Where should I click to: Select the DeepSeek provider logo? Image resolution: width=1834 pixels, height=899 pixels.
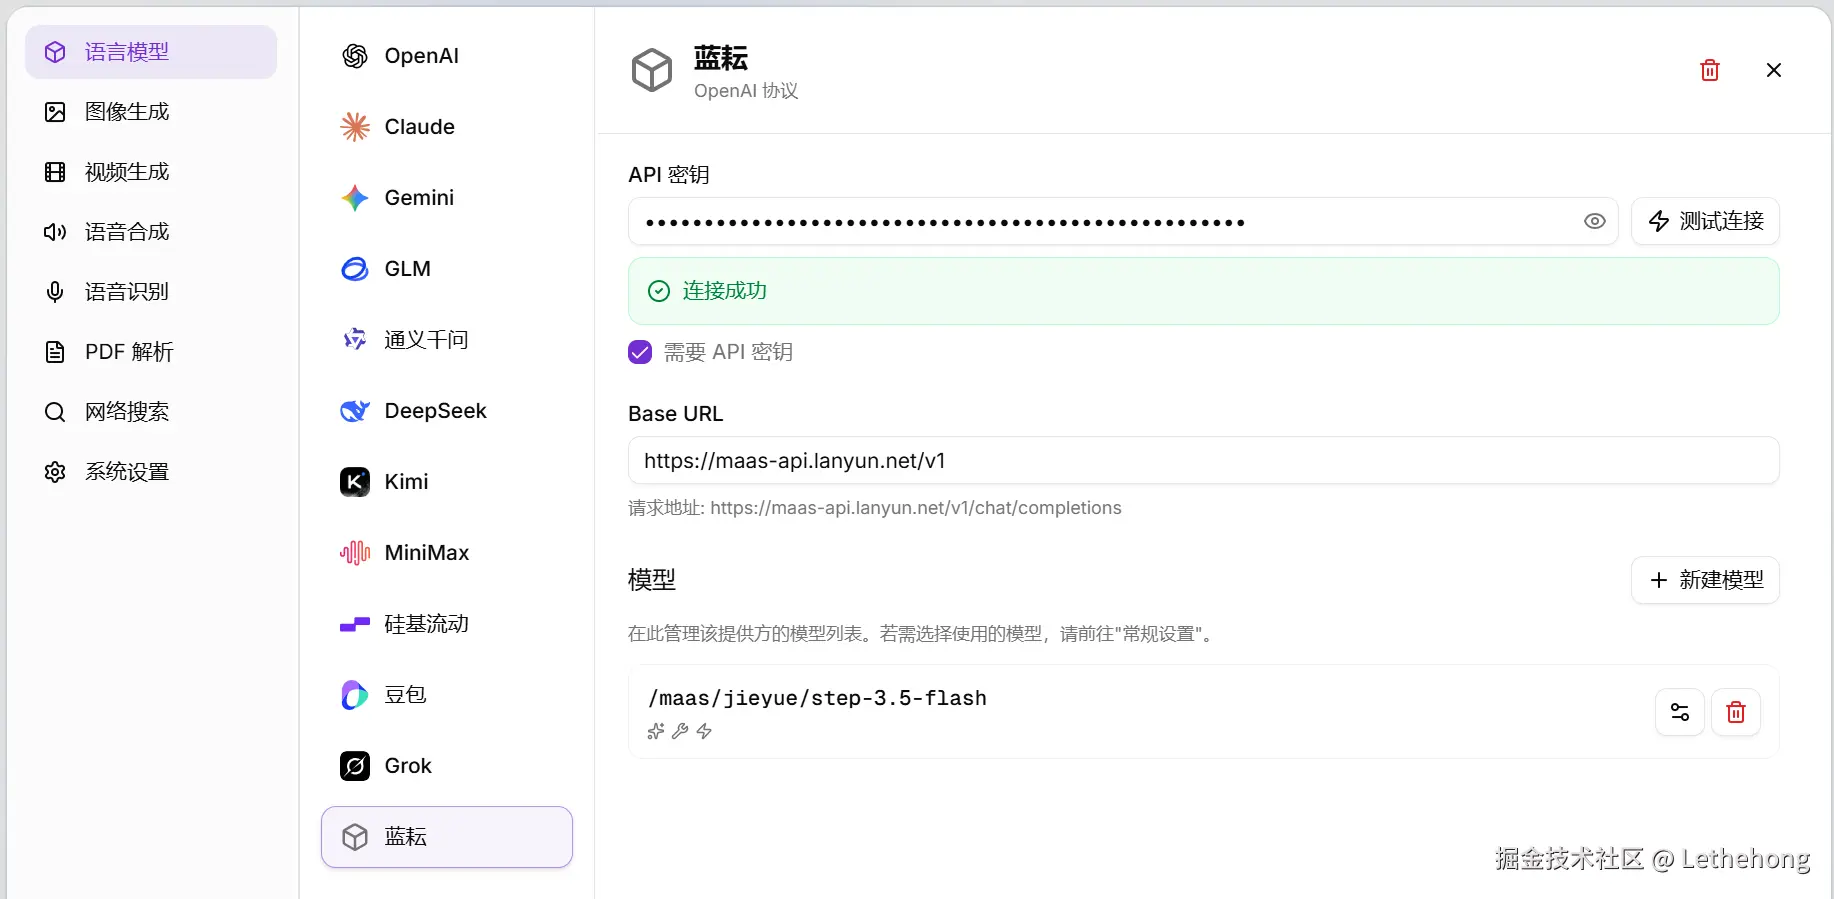355,411
